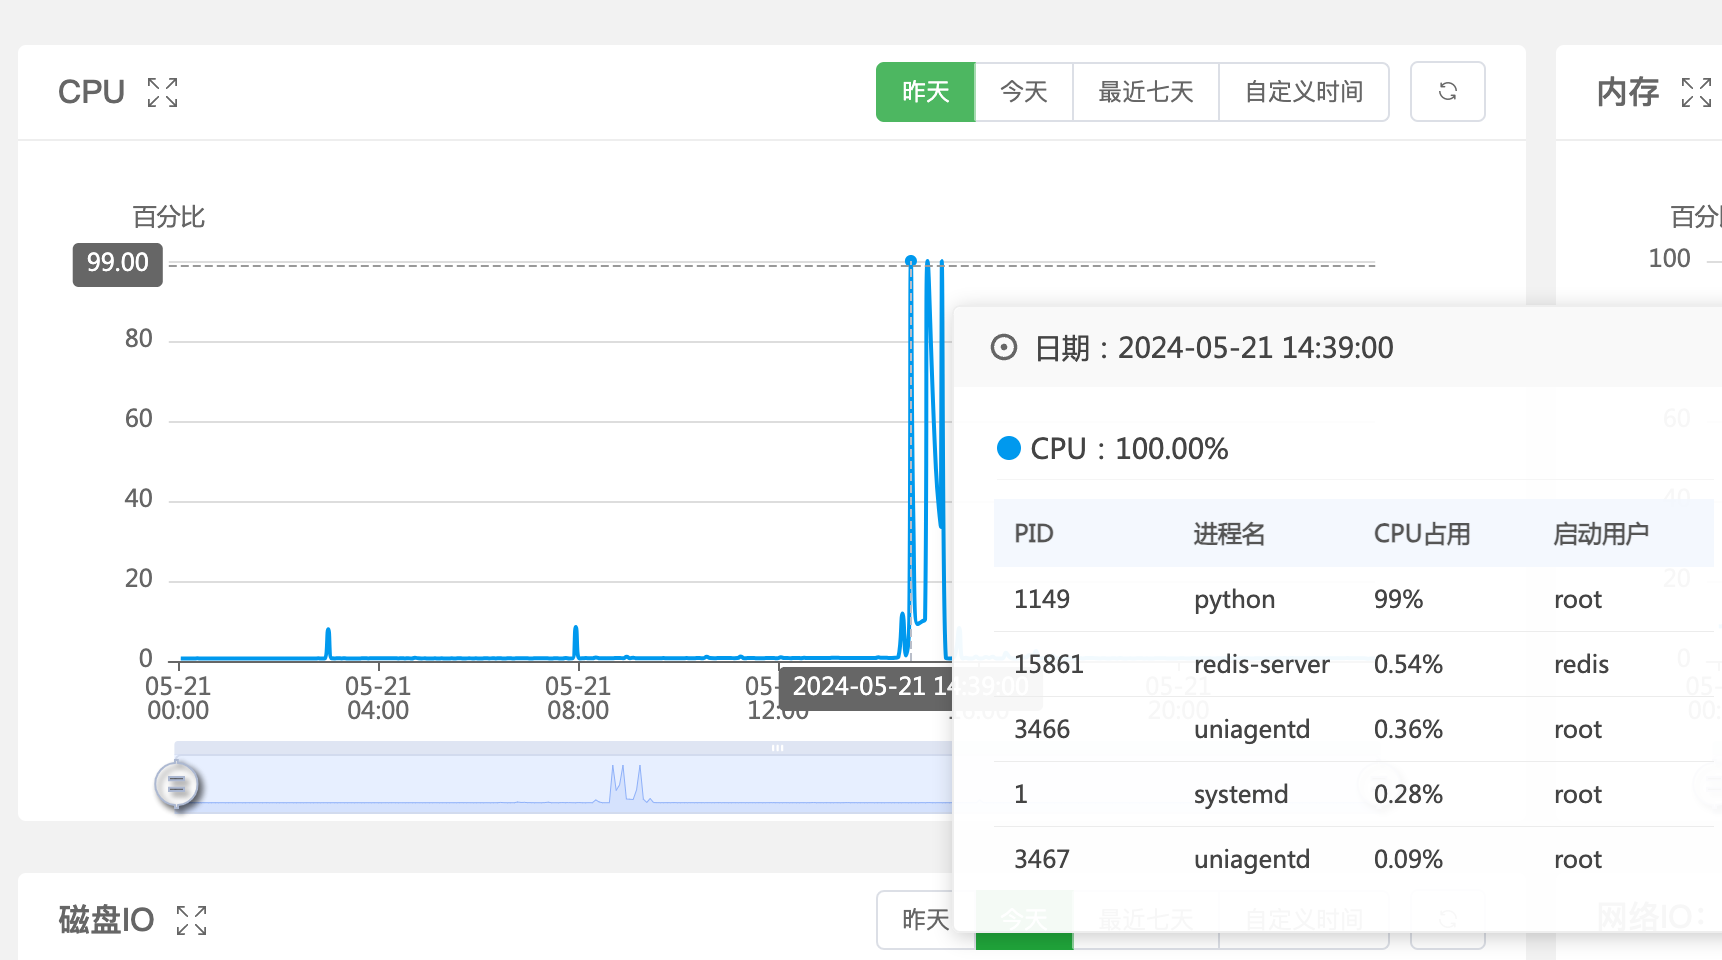Viewport: 1722px width, 960px height.
Task: Refresh the CPU chart data
Action: [1447, 92]
